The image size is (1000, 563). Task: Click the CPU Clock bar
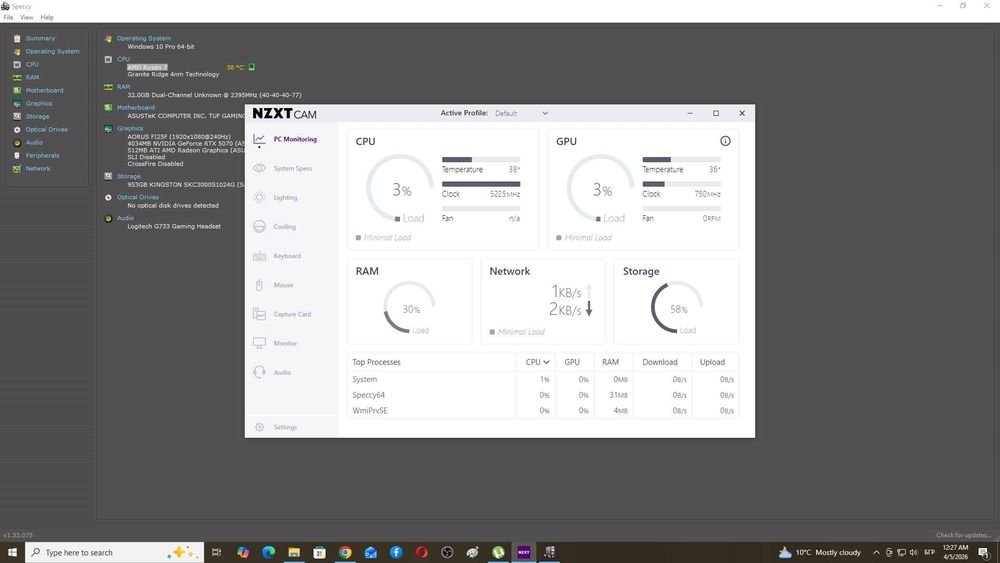(481, 184)
